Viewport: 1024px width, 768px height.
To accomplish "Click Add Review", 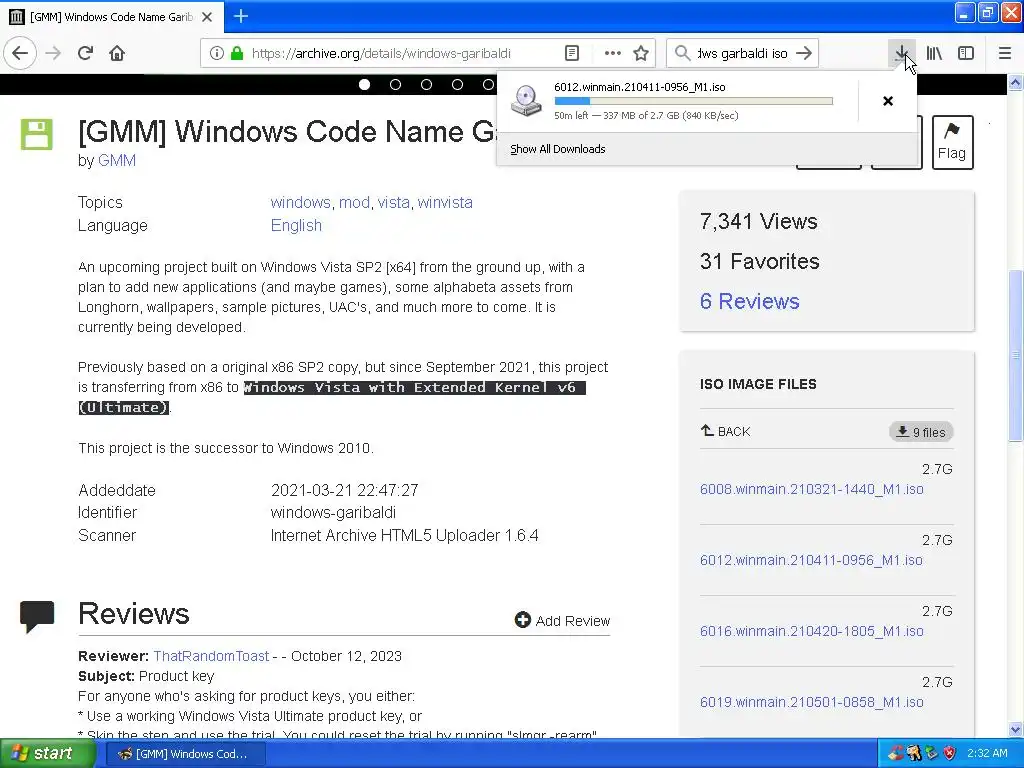I will pyautogui.click(x=562, y=620).
